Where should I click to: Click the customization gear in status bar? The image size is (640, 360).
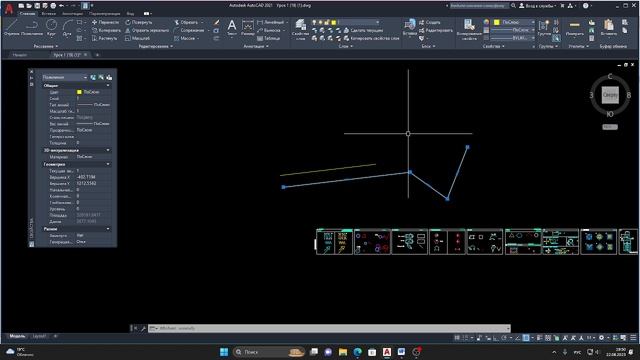coord(602,338)
